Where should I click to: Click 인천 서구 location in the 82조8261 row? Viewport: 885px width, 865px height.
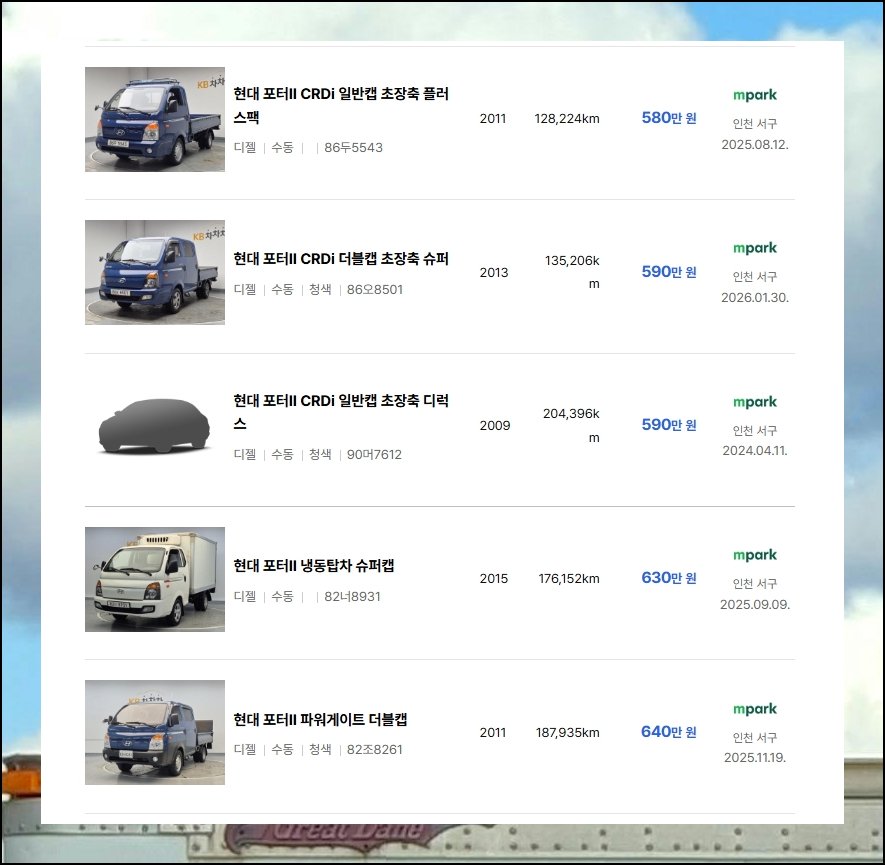tap(755, 737)
